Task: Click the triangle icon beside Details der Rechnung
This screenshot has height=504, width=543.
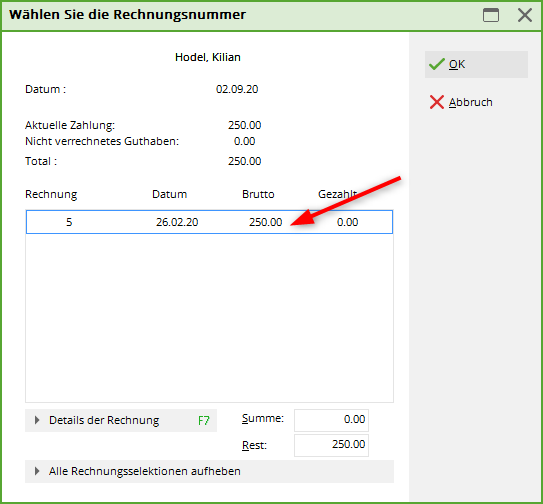Action: click(x=37, y=420)
